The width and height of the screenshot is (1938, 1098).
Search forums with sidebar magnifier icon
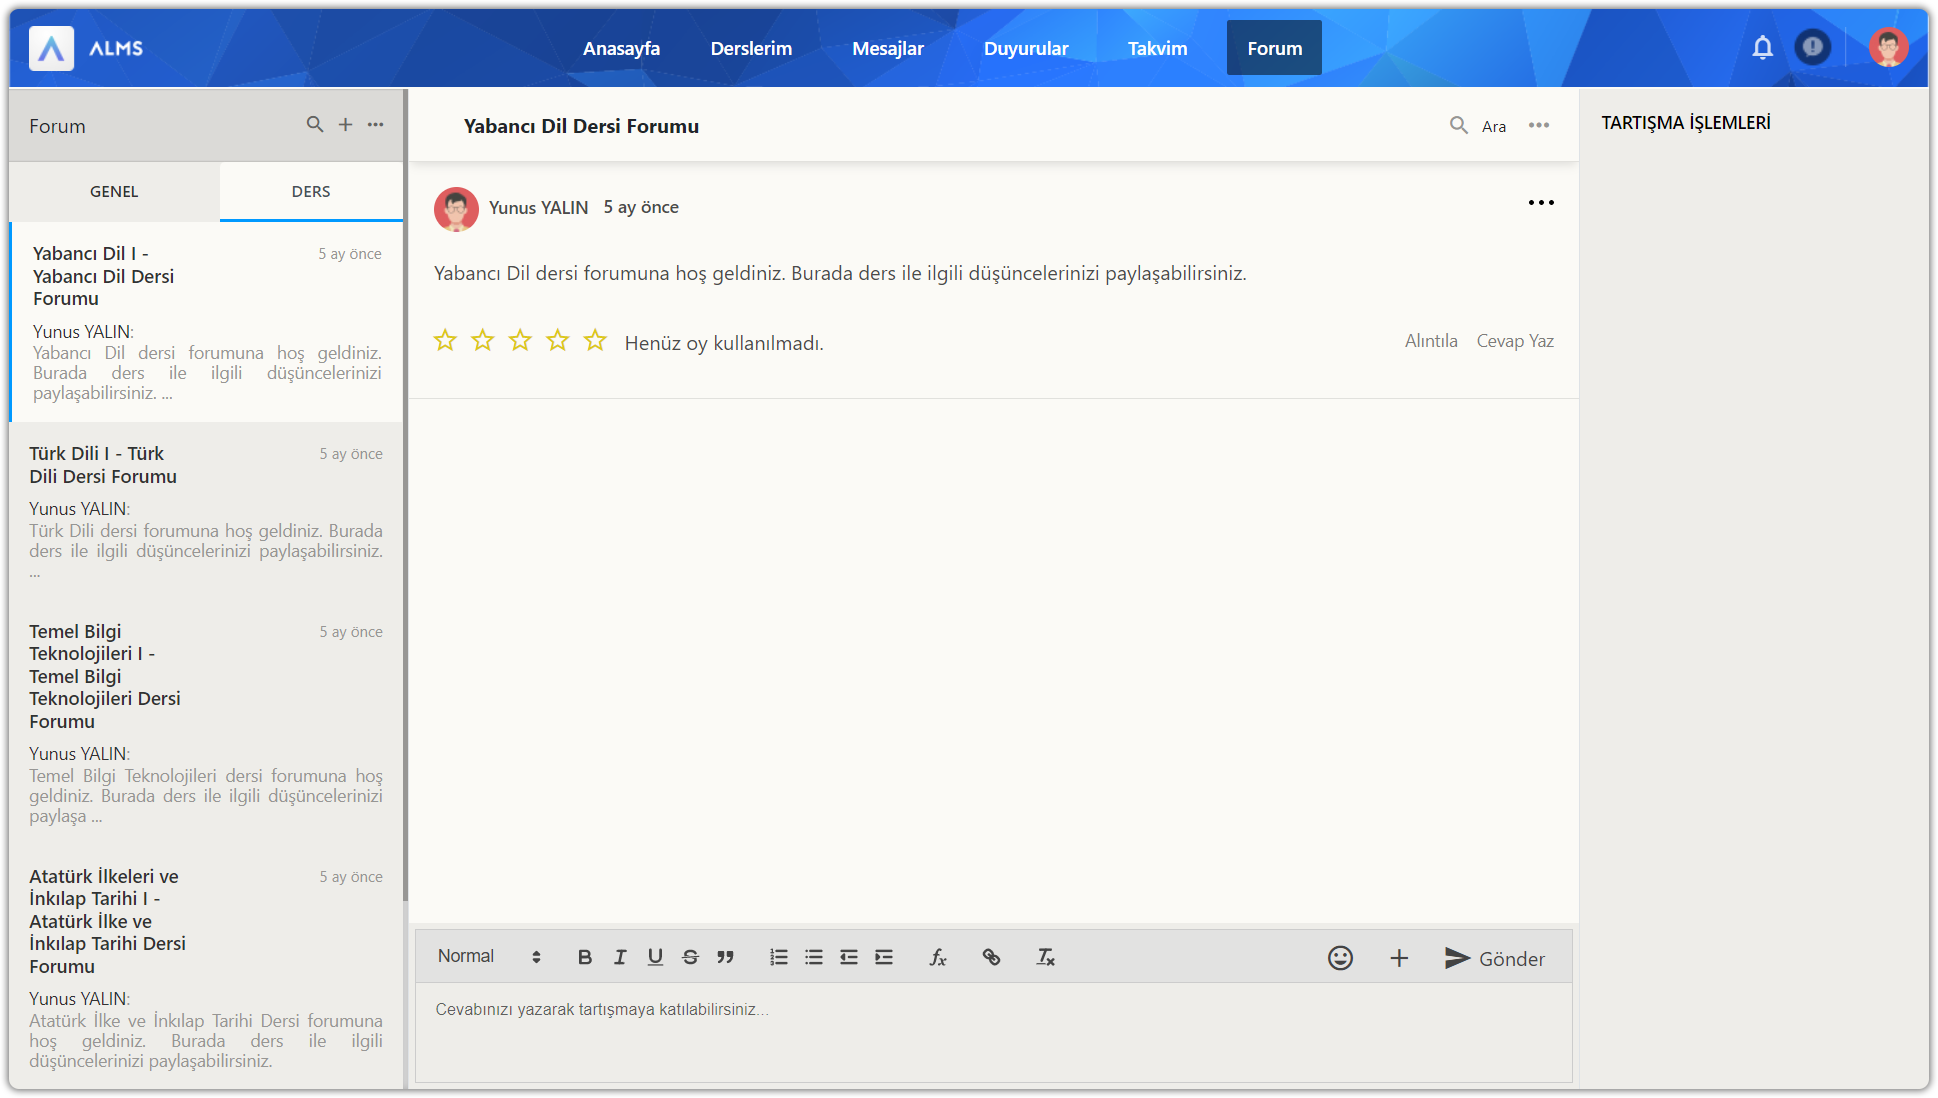[x=315, y=124]
